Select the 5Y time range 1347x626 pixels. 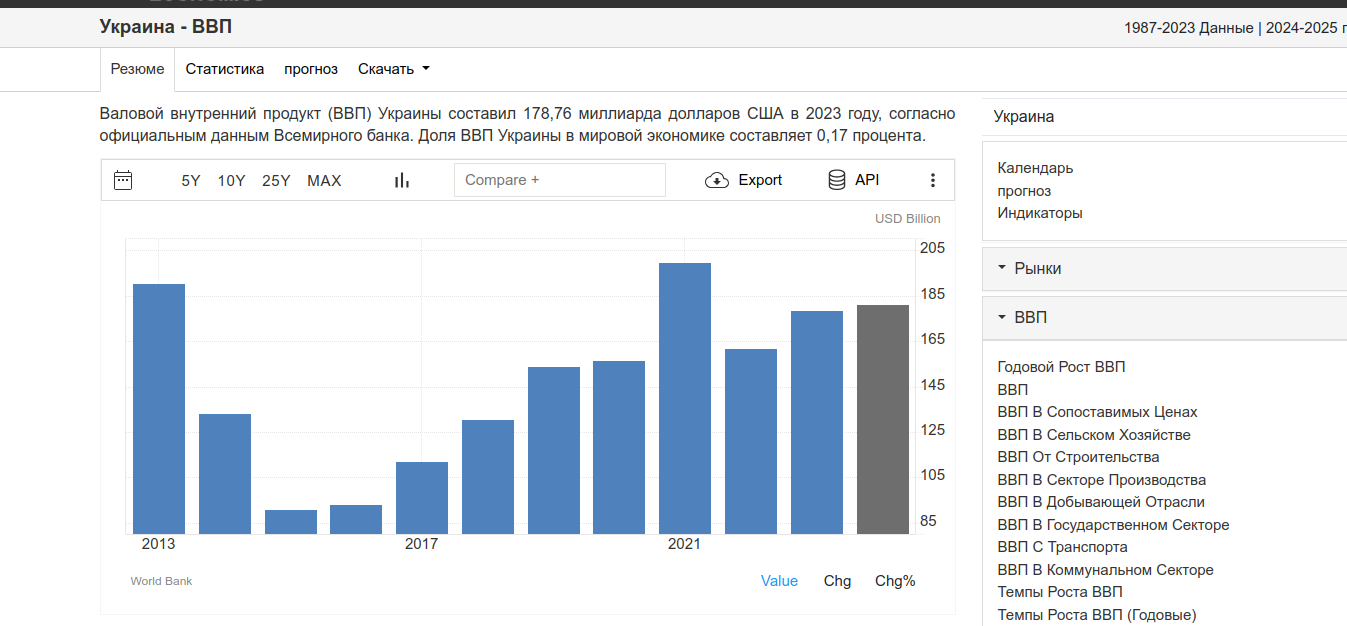tap(191, 181)
